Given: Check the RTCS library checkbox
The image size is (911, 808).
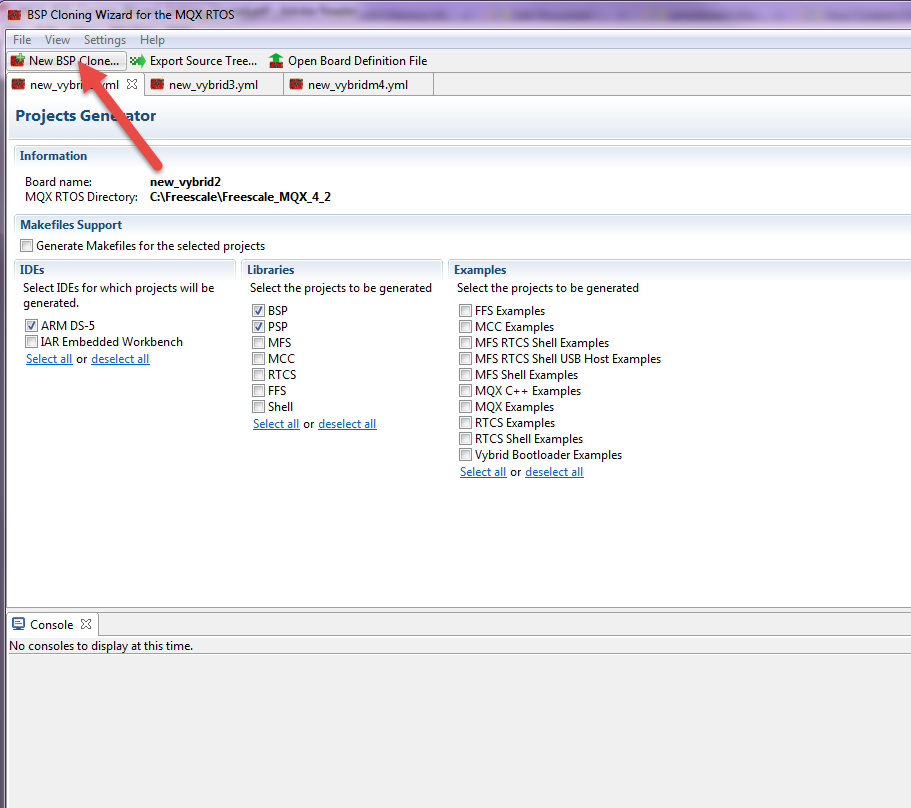Looking at the screenshot, I should pos(259,374).
